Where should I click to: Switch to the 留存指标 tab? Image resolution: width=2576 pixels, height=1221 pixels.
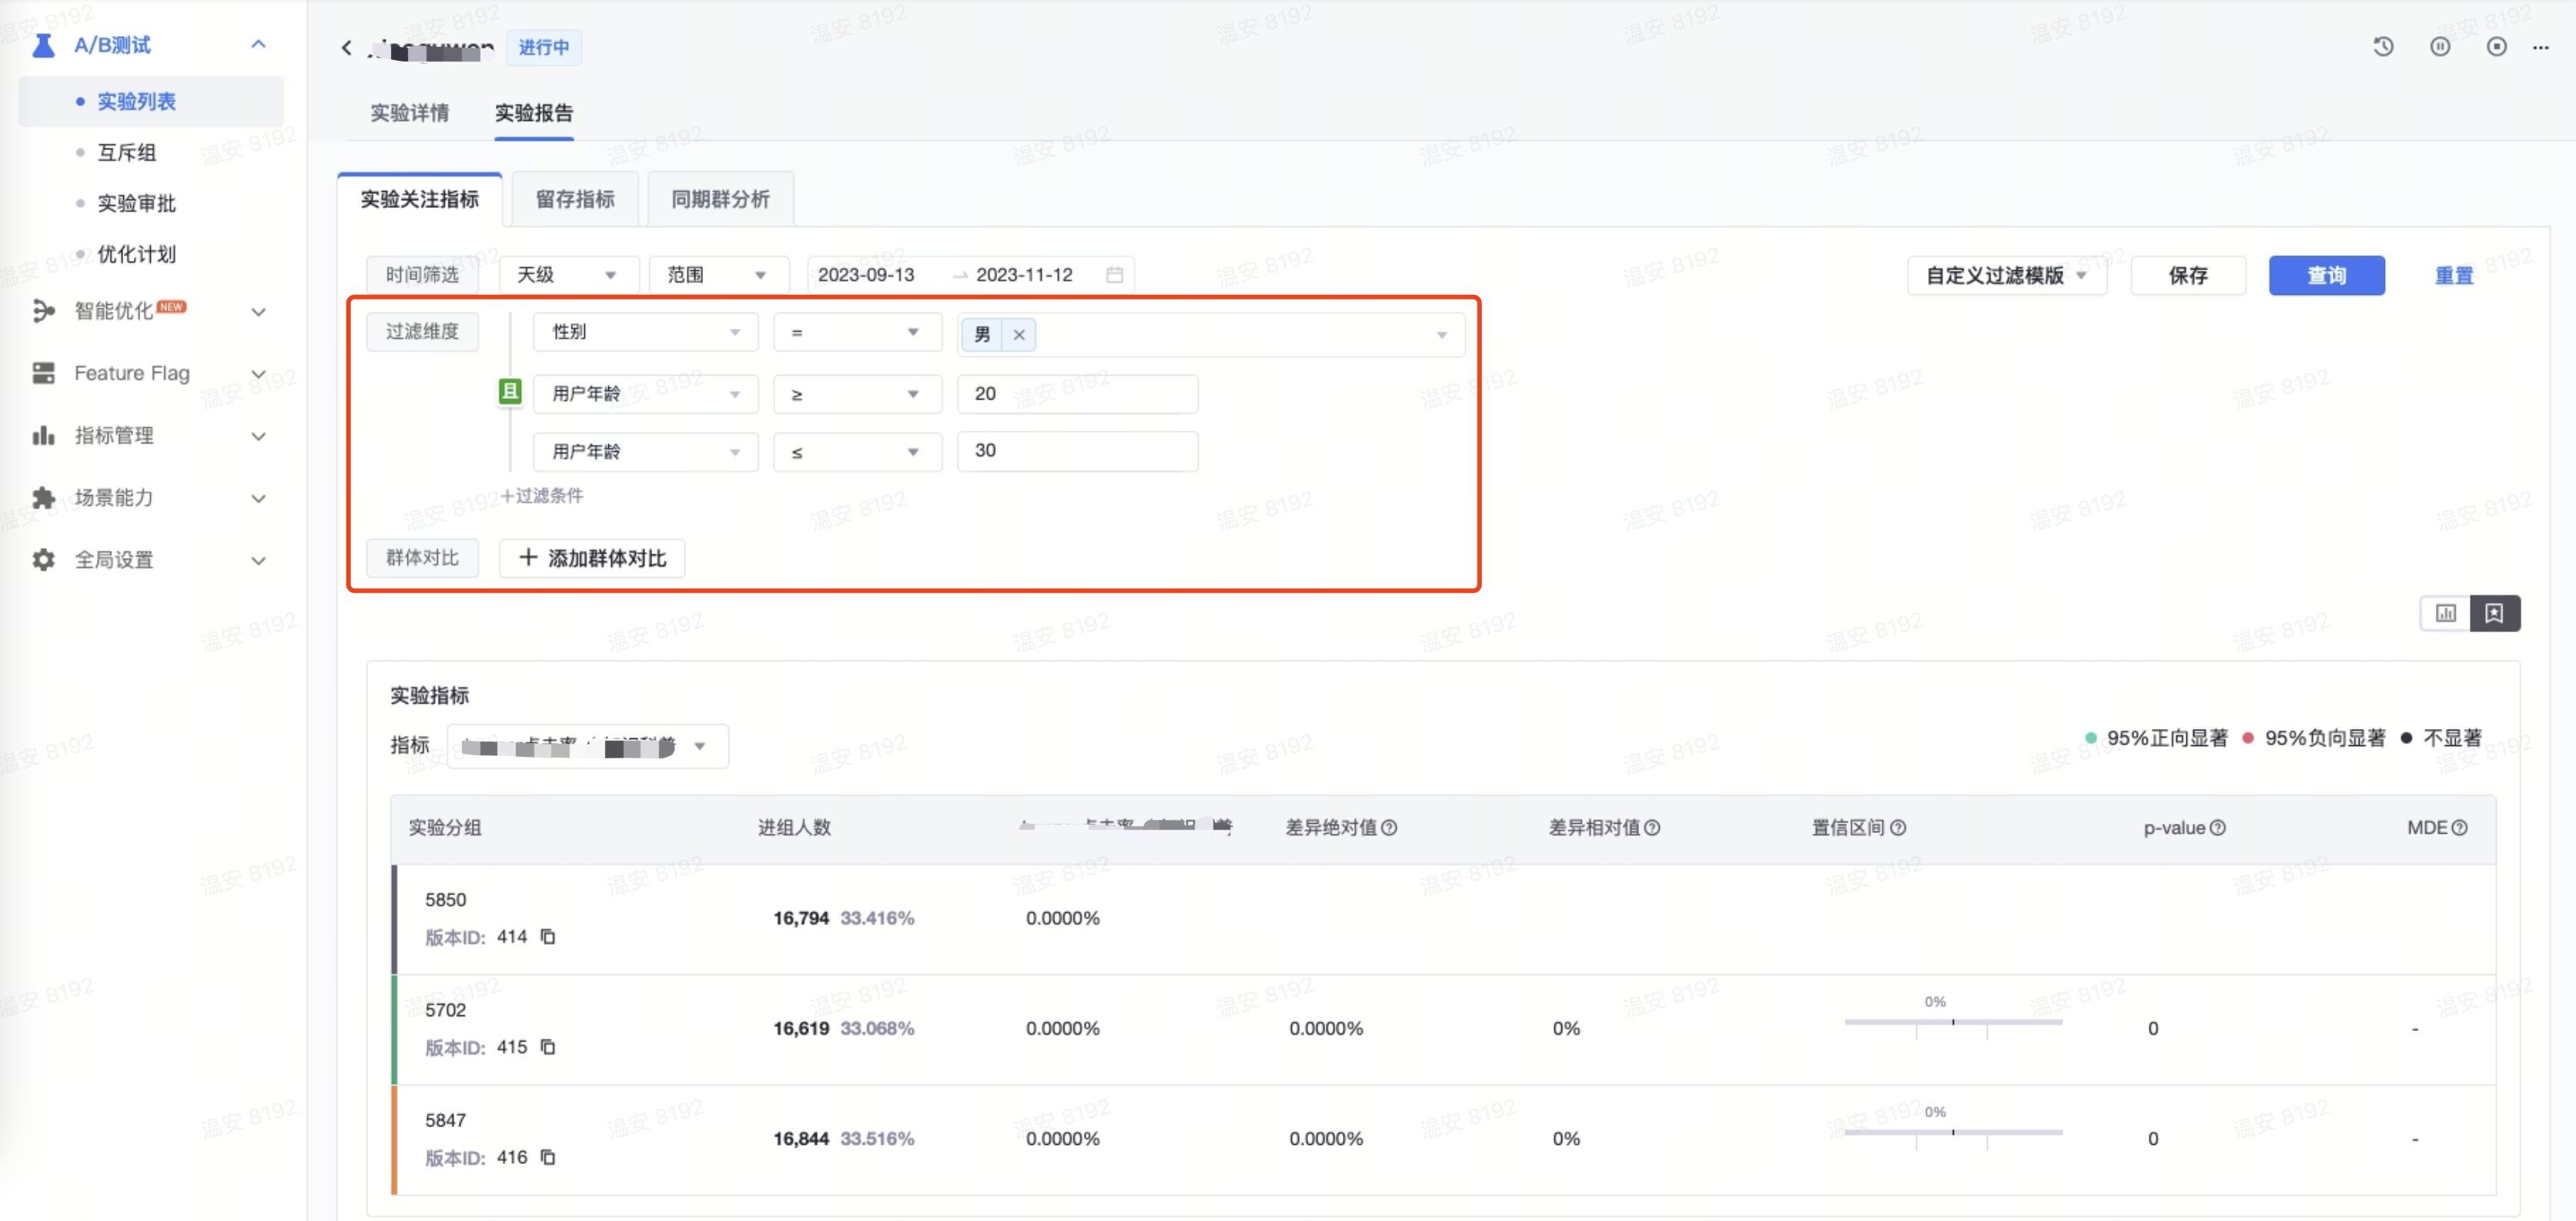point(575,199)
